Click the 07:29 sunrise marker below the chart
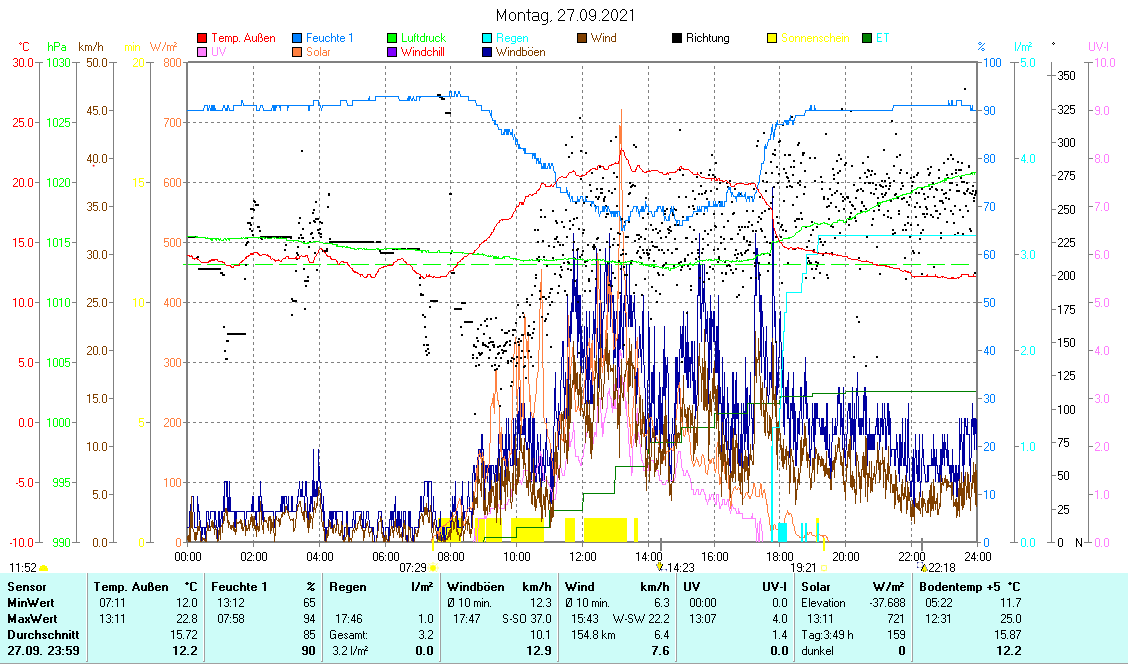The width and height of the screenshot is (1128, 664). (413, 567)
